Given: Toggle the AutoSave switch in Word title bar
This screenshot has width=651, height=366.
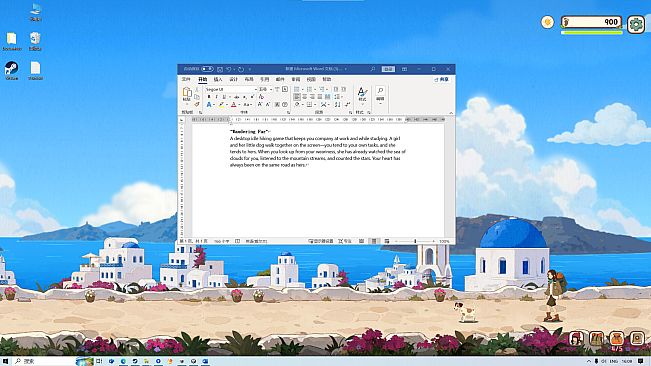Looking at the screenshot, I should [x=207, y=69].
